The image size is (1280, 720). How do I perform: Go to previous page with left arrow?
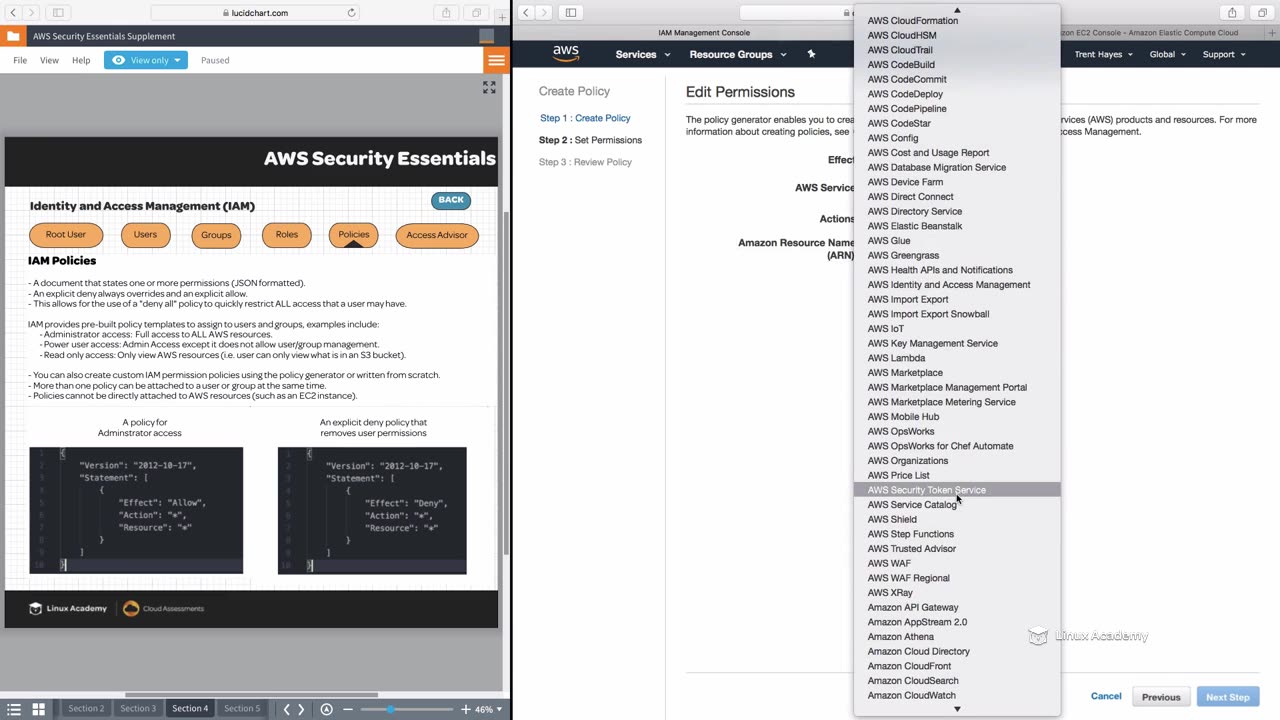point(287,709)
